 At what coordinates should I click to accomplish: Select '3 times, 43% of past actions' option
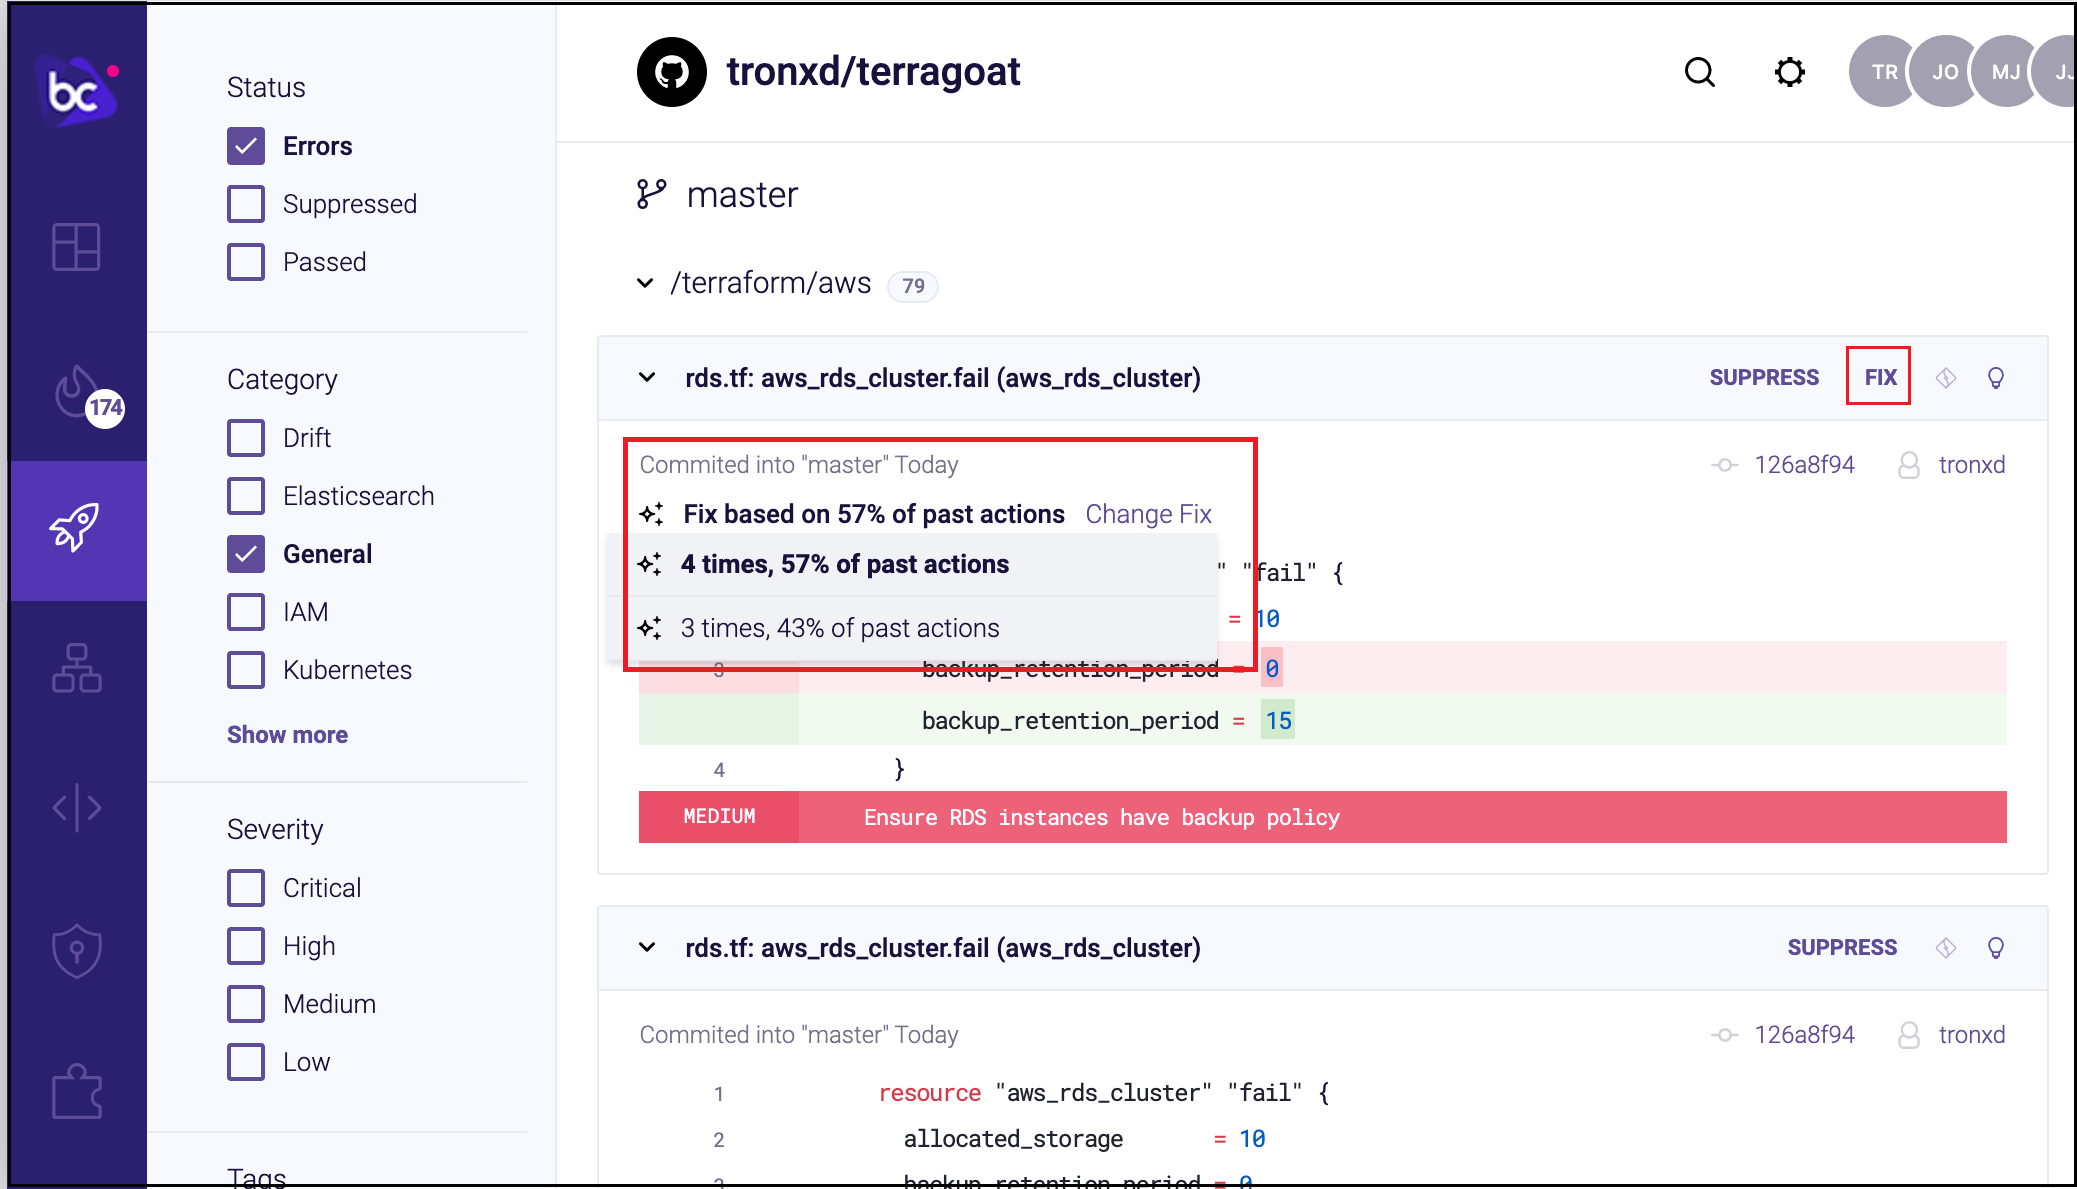tap(839, 628)
